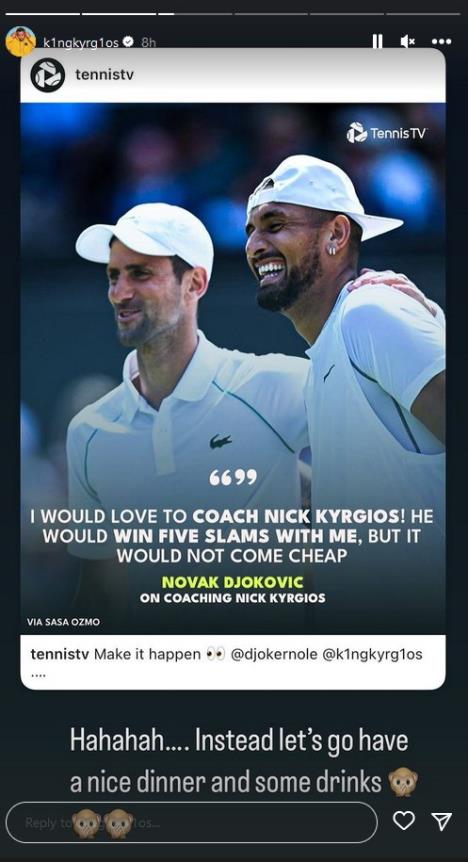This screenshot has height=862, width=468.
Task: Open the tennistv account name header
Action: 104,75
